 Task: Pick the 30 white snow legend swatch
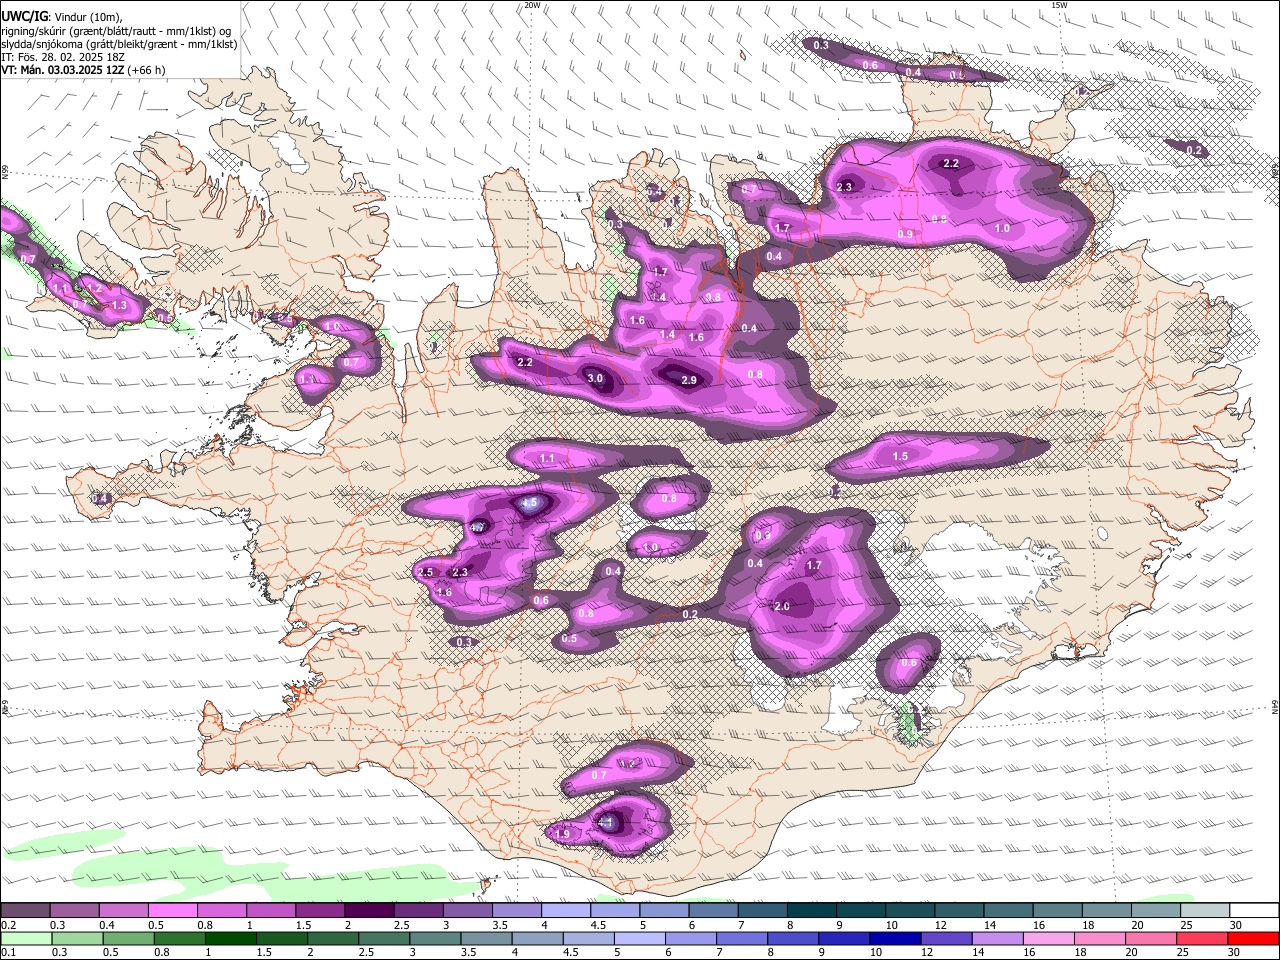1255,910
